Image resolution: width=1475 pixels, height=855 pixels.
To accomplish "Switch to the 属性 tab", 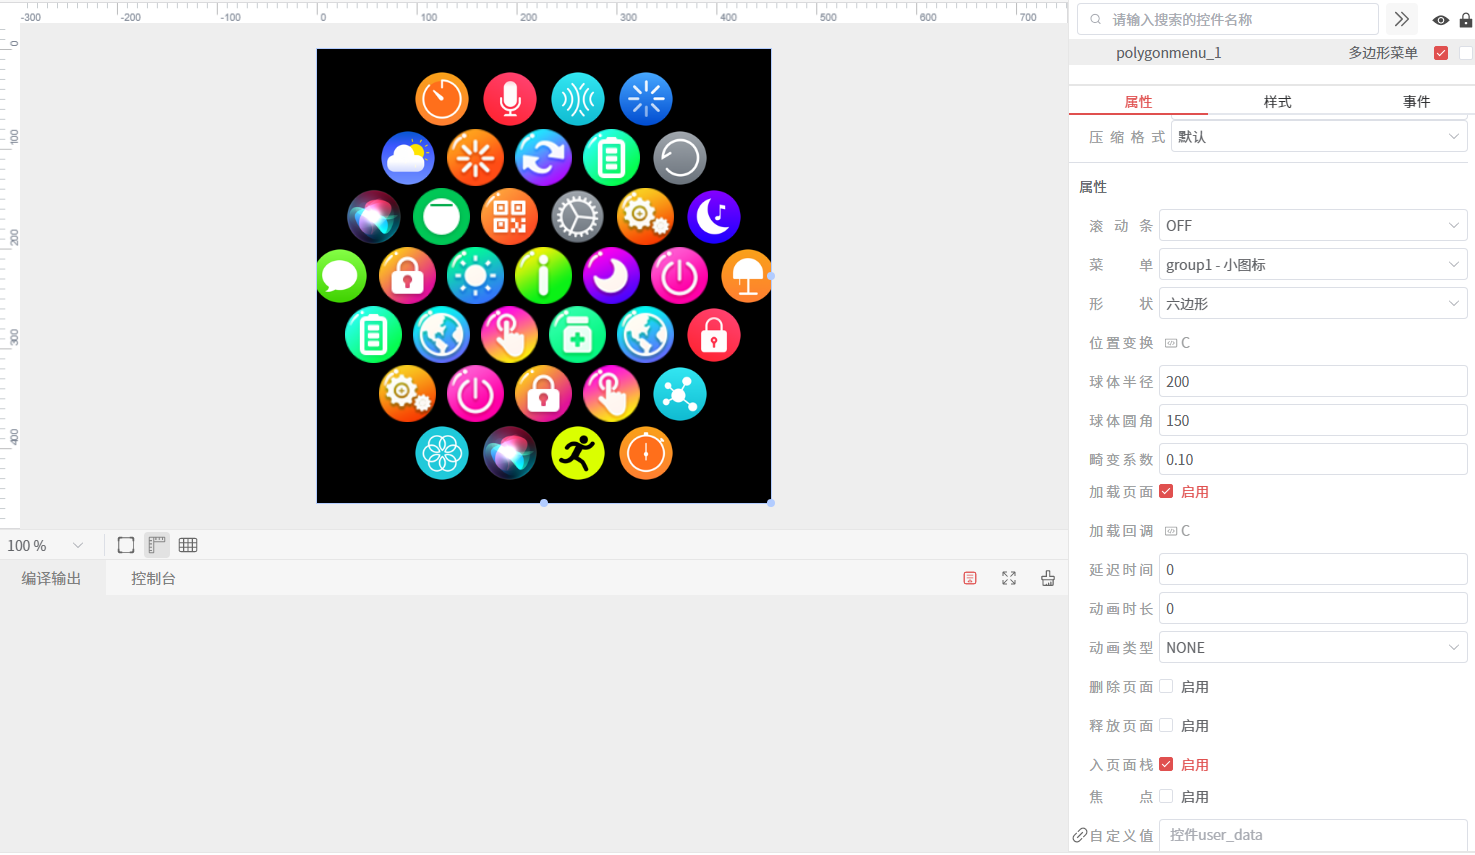I will click(x=1138, y=101).
